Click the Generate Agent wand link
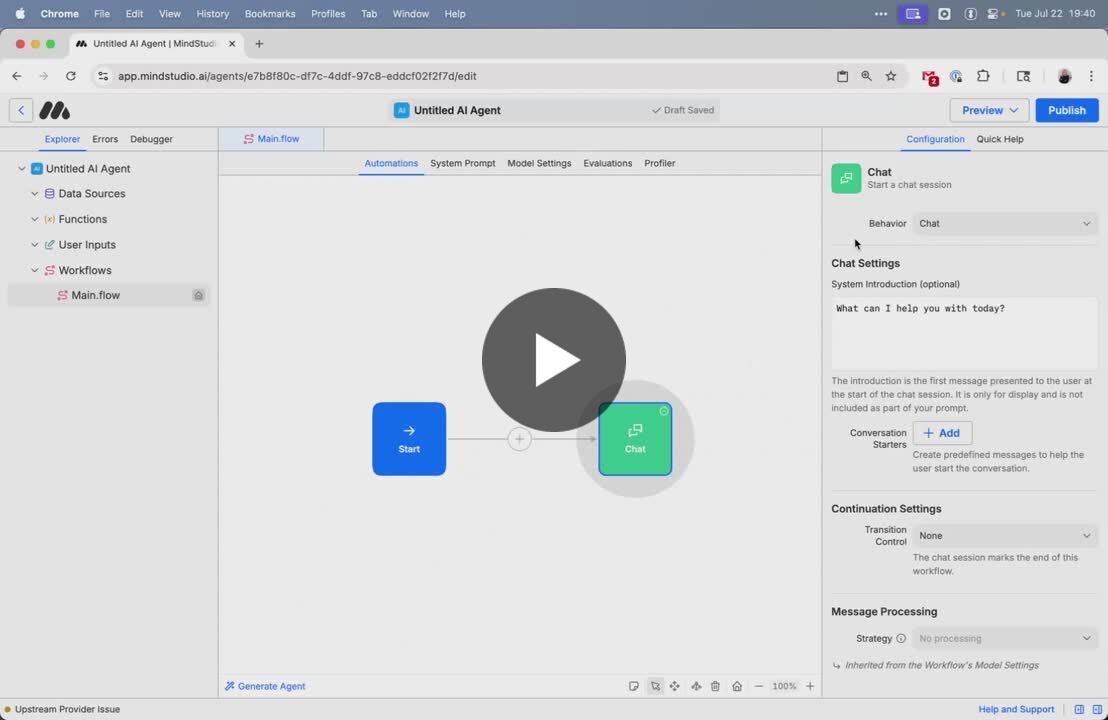 point(265,686)
